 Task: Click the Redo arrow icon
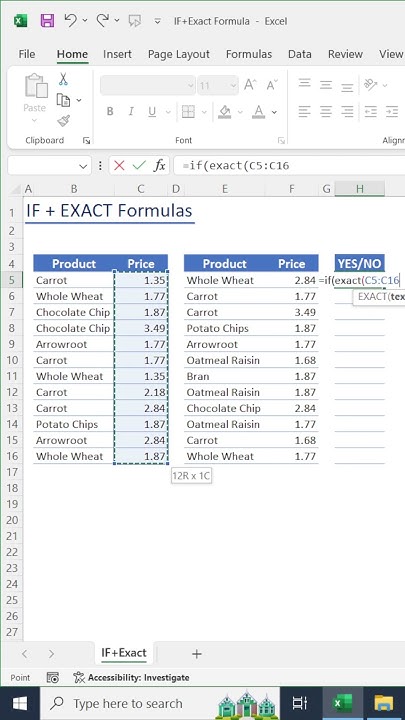pyautogui.click(x=102, y=20)
